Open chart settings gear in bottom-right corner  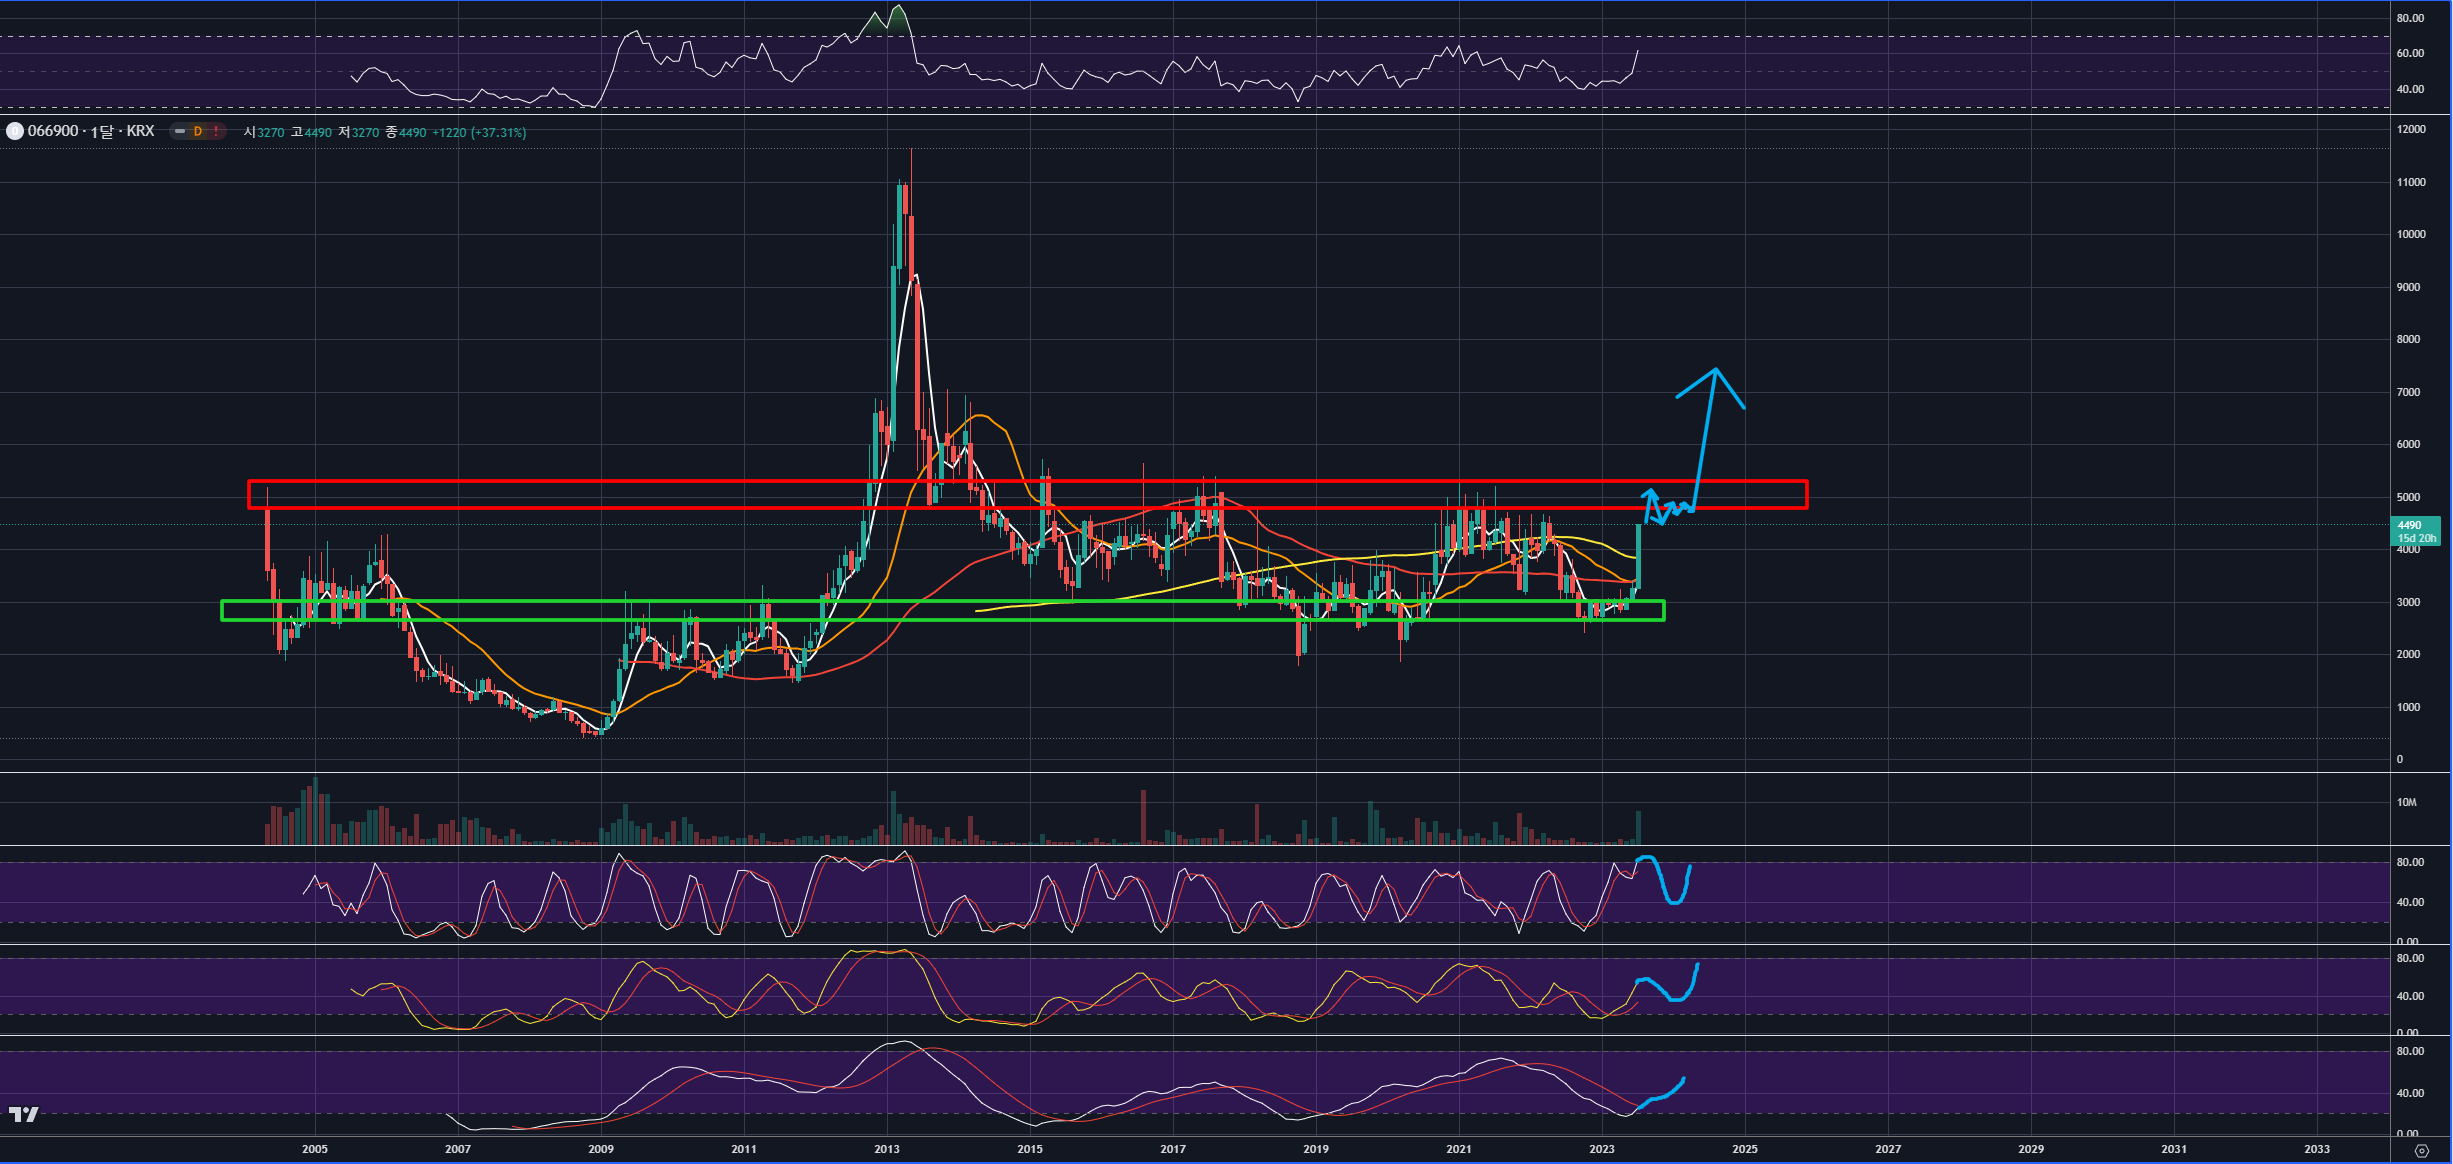(x=2421, y=1151)
